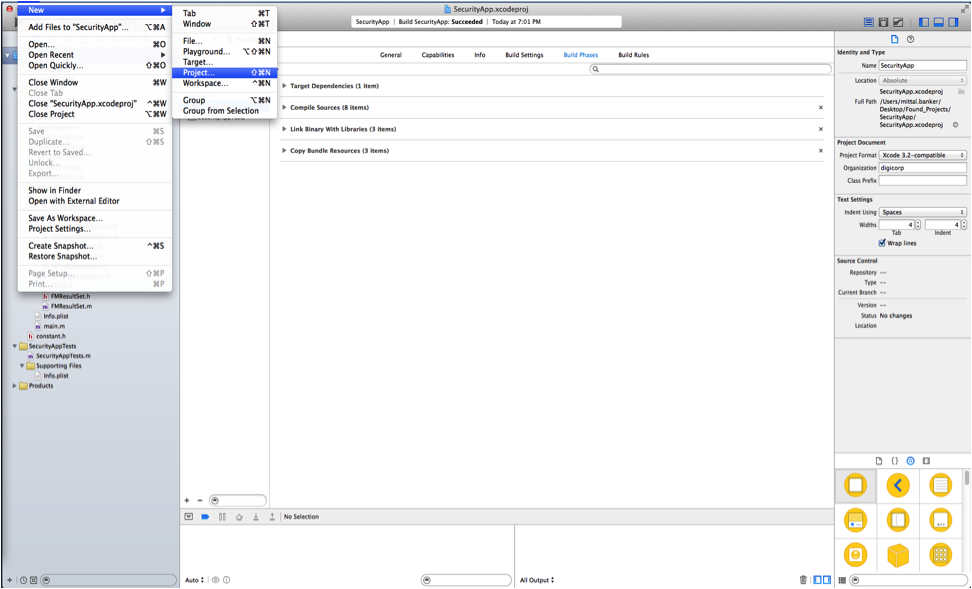972x589 pixels.
Task: Select the Tab Bar Controller library object
Action: (x=855, y=520)
